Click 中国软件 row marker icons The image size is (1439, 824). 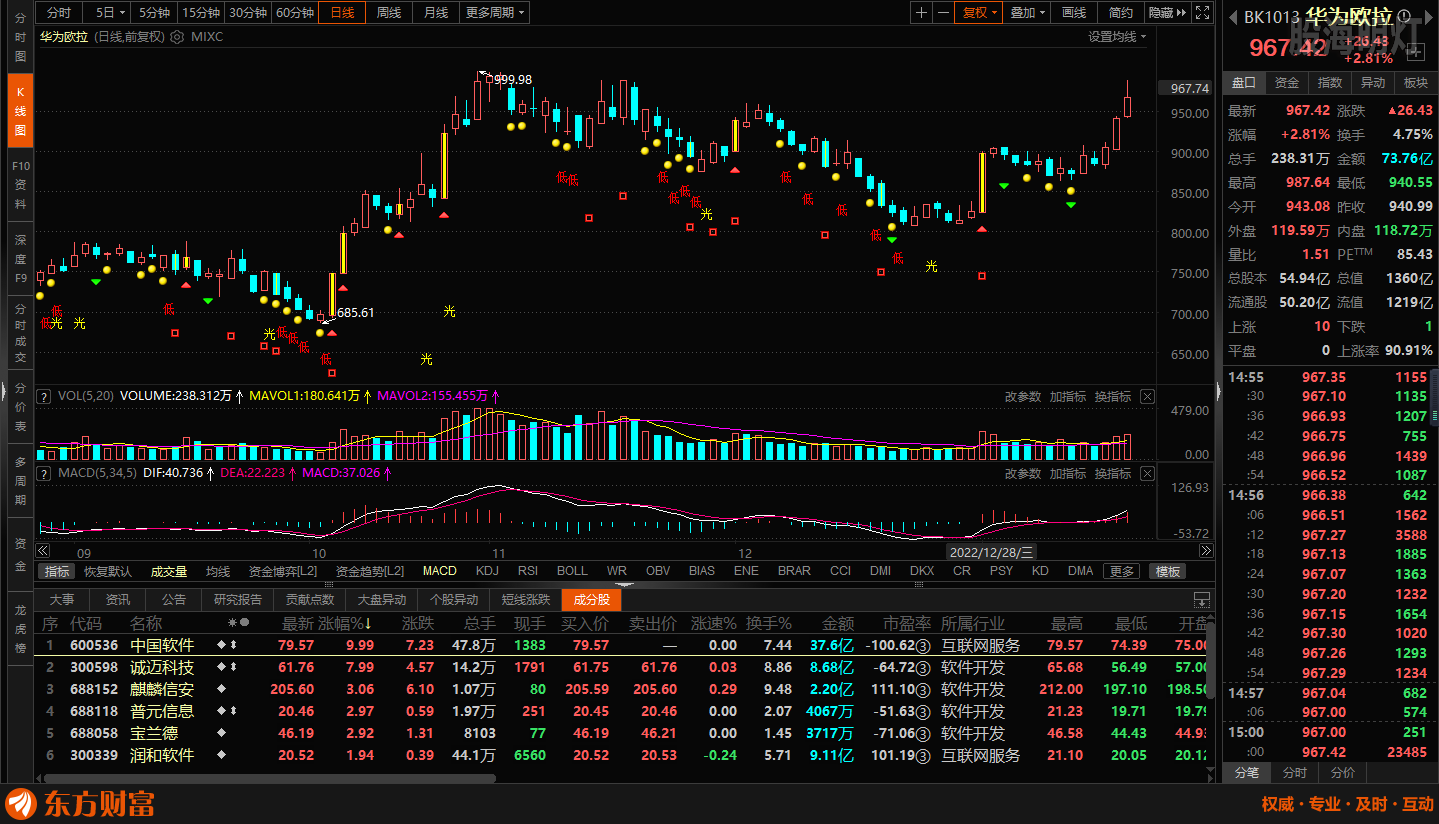(226, 645)
